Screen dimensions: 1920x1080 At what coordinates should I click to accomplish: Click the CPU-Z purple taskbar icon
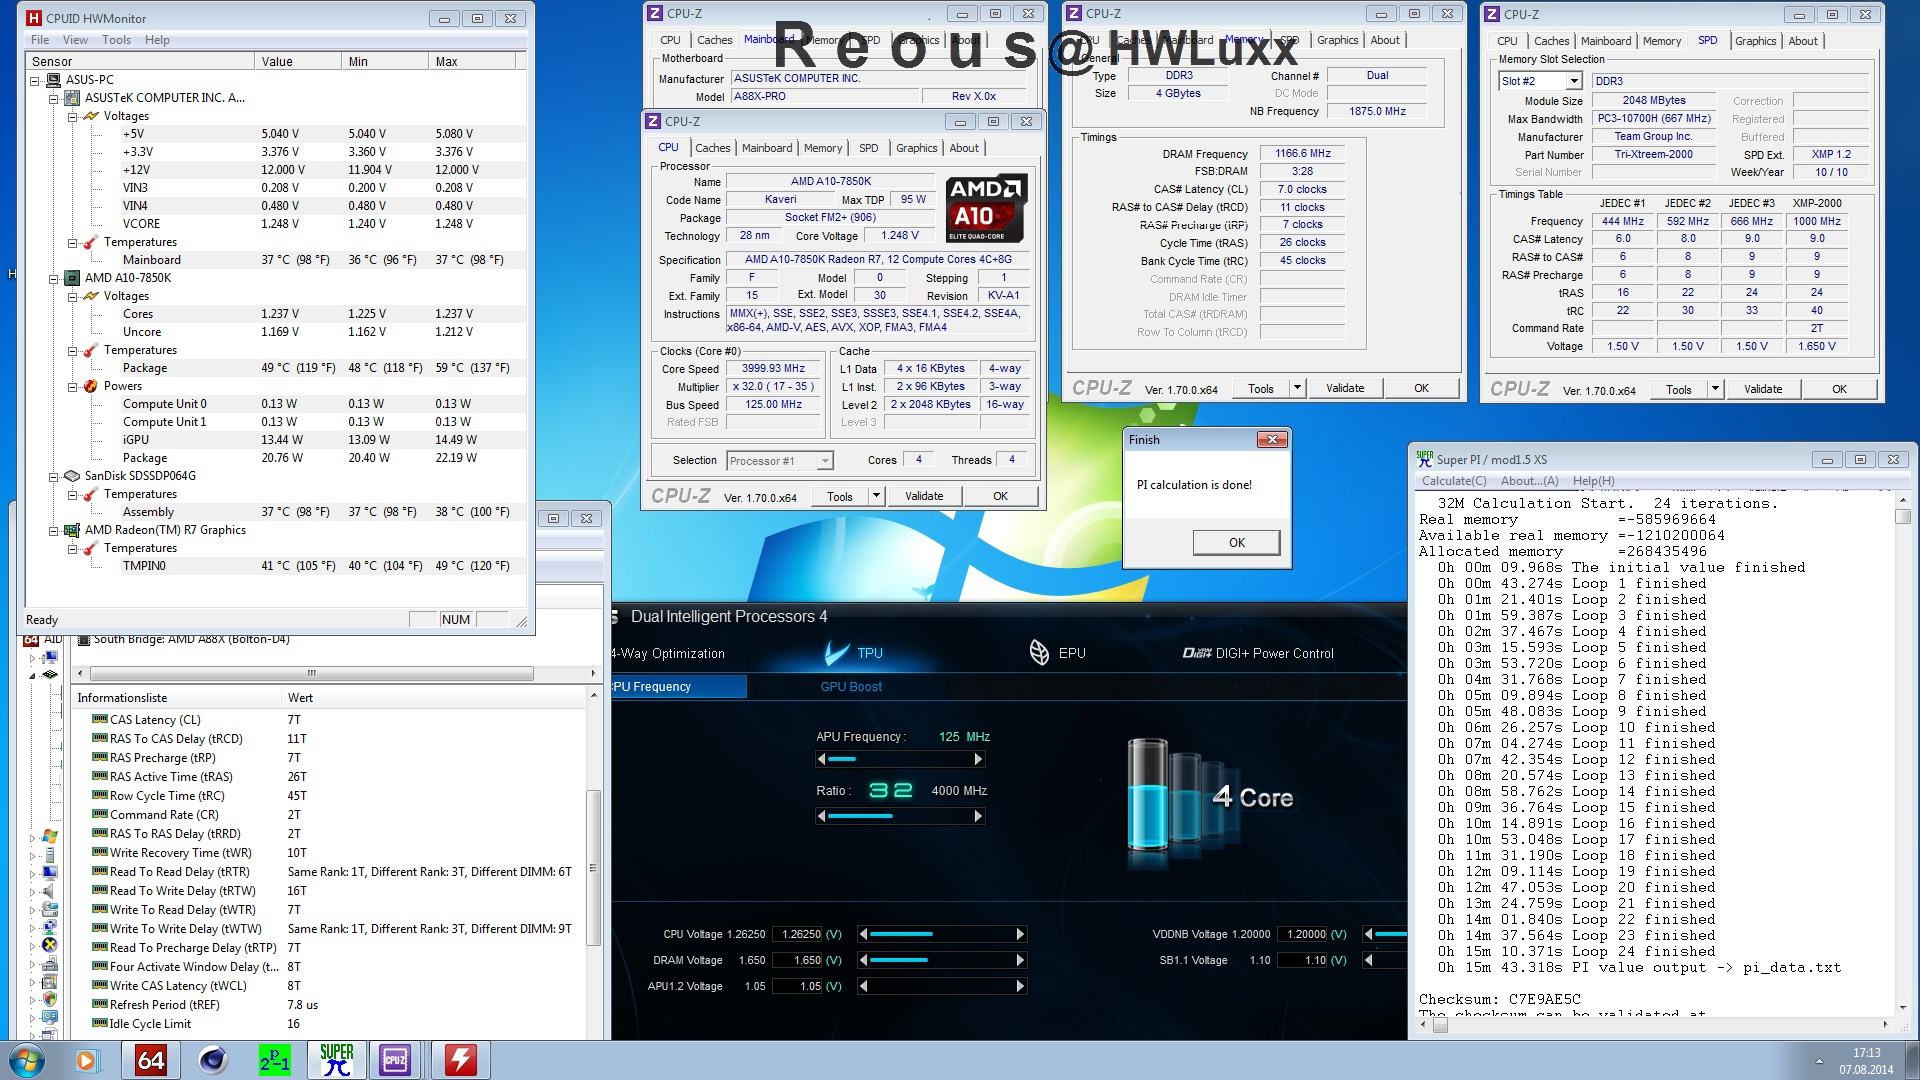395,1059
